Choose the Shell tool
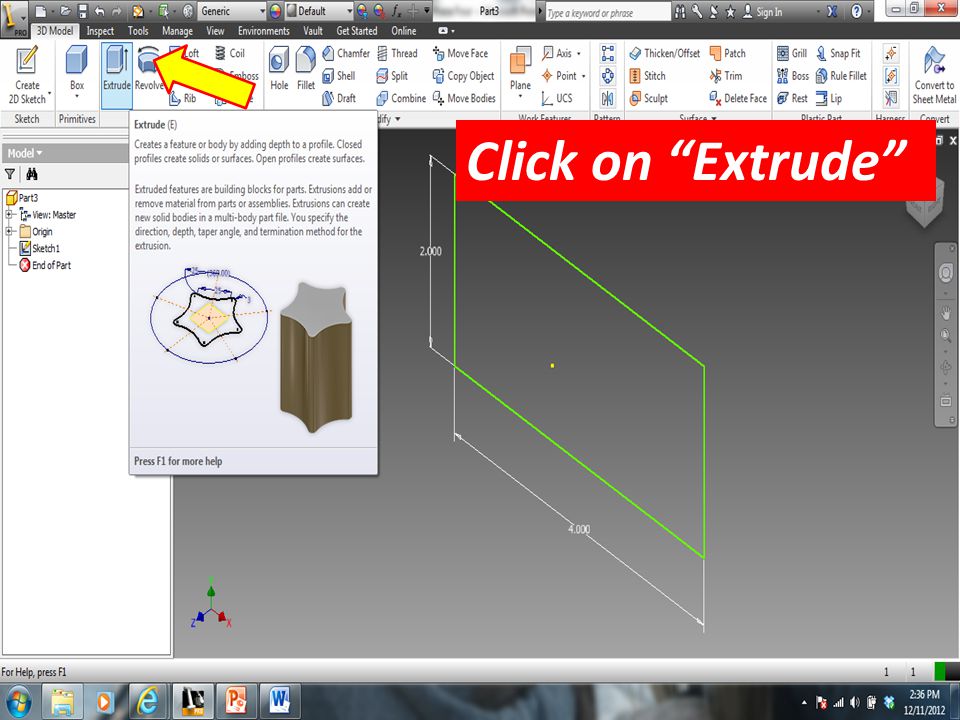Screen dimensions: 960x720 coord(339,76)
